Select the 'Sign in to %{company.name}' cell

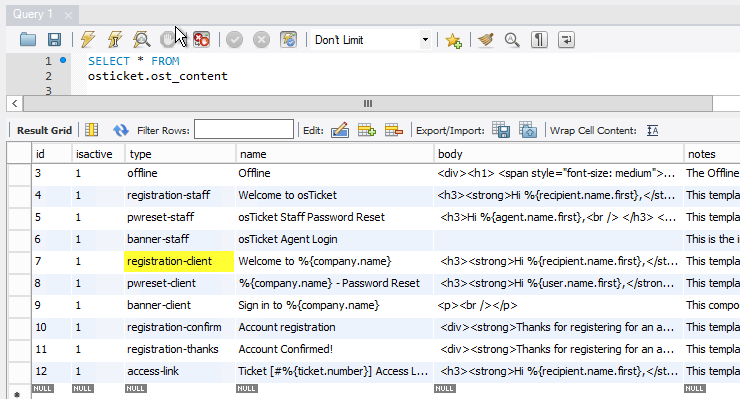click(334, 306)
